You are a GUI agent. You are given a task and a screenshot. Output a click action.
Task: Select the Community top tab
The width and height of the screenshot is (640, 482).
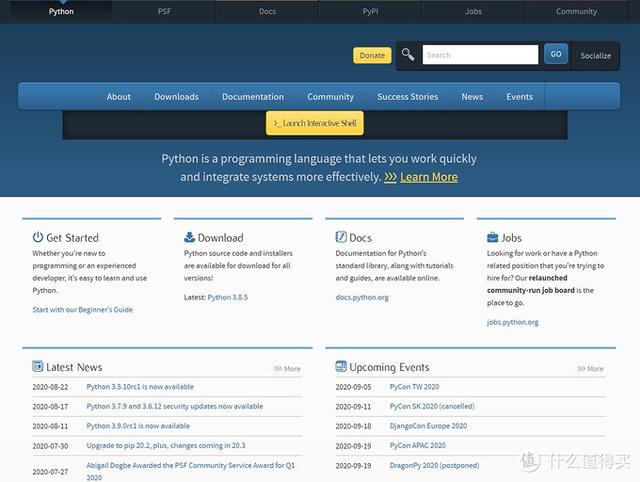click(x=576, y=11)
